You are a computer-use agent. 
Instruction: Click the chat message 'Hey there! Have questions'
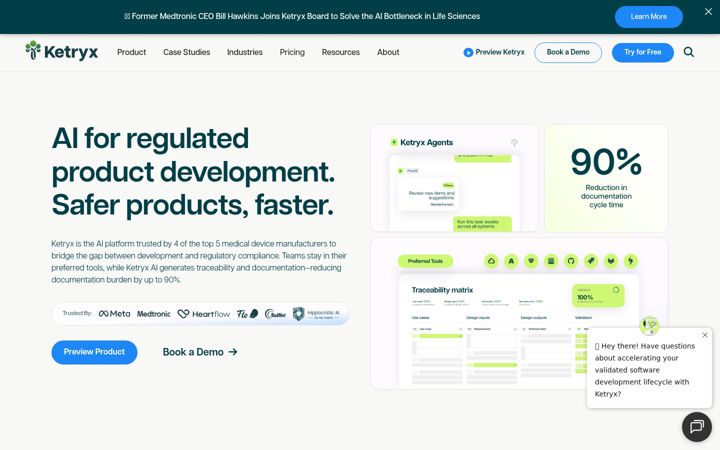pos(645,370)
